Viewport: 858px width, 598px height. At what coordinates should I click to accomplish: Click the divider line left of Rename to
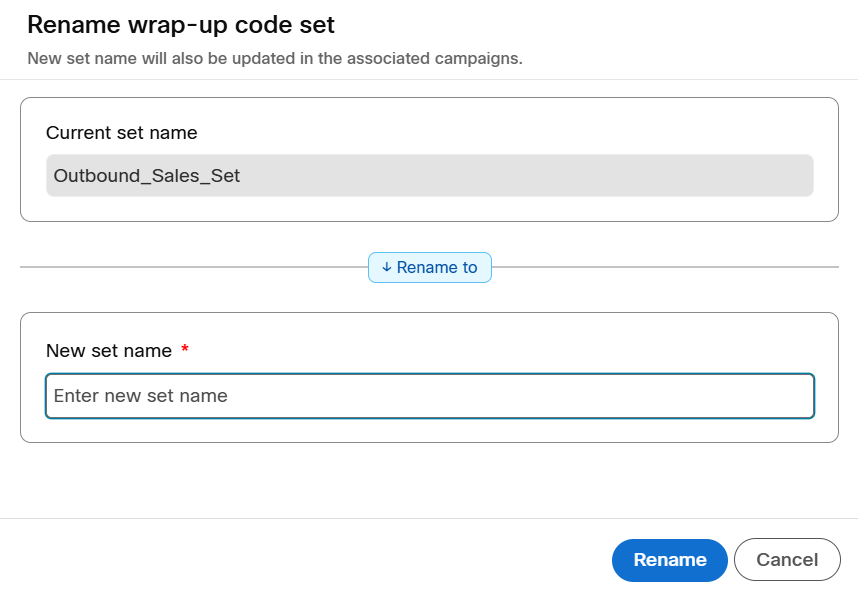tap(190, 268)
